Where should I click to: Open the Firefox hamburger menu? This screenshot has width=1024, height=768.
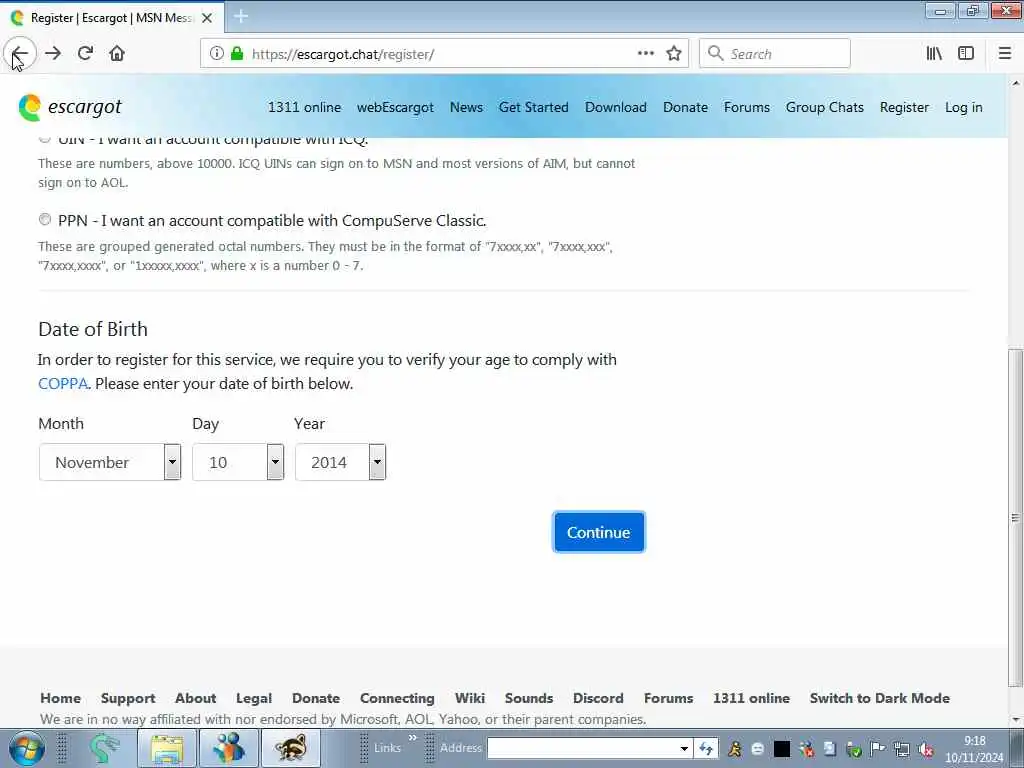pos(1005,54)
